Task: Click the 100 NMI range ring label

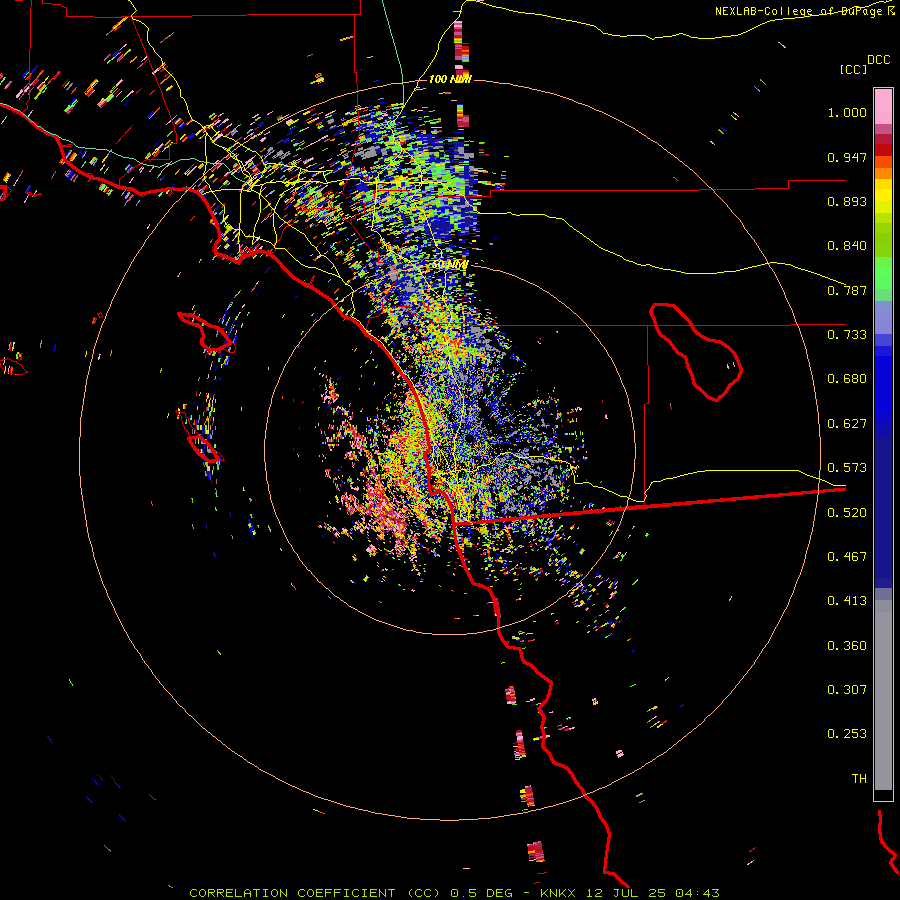Action: pyautogui.click(x=450, y=79)
